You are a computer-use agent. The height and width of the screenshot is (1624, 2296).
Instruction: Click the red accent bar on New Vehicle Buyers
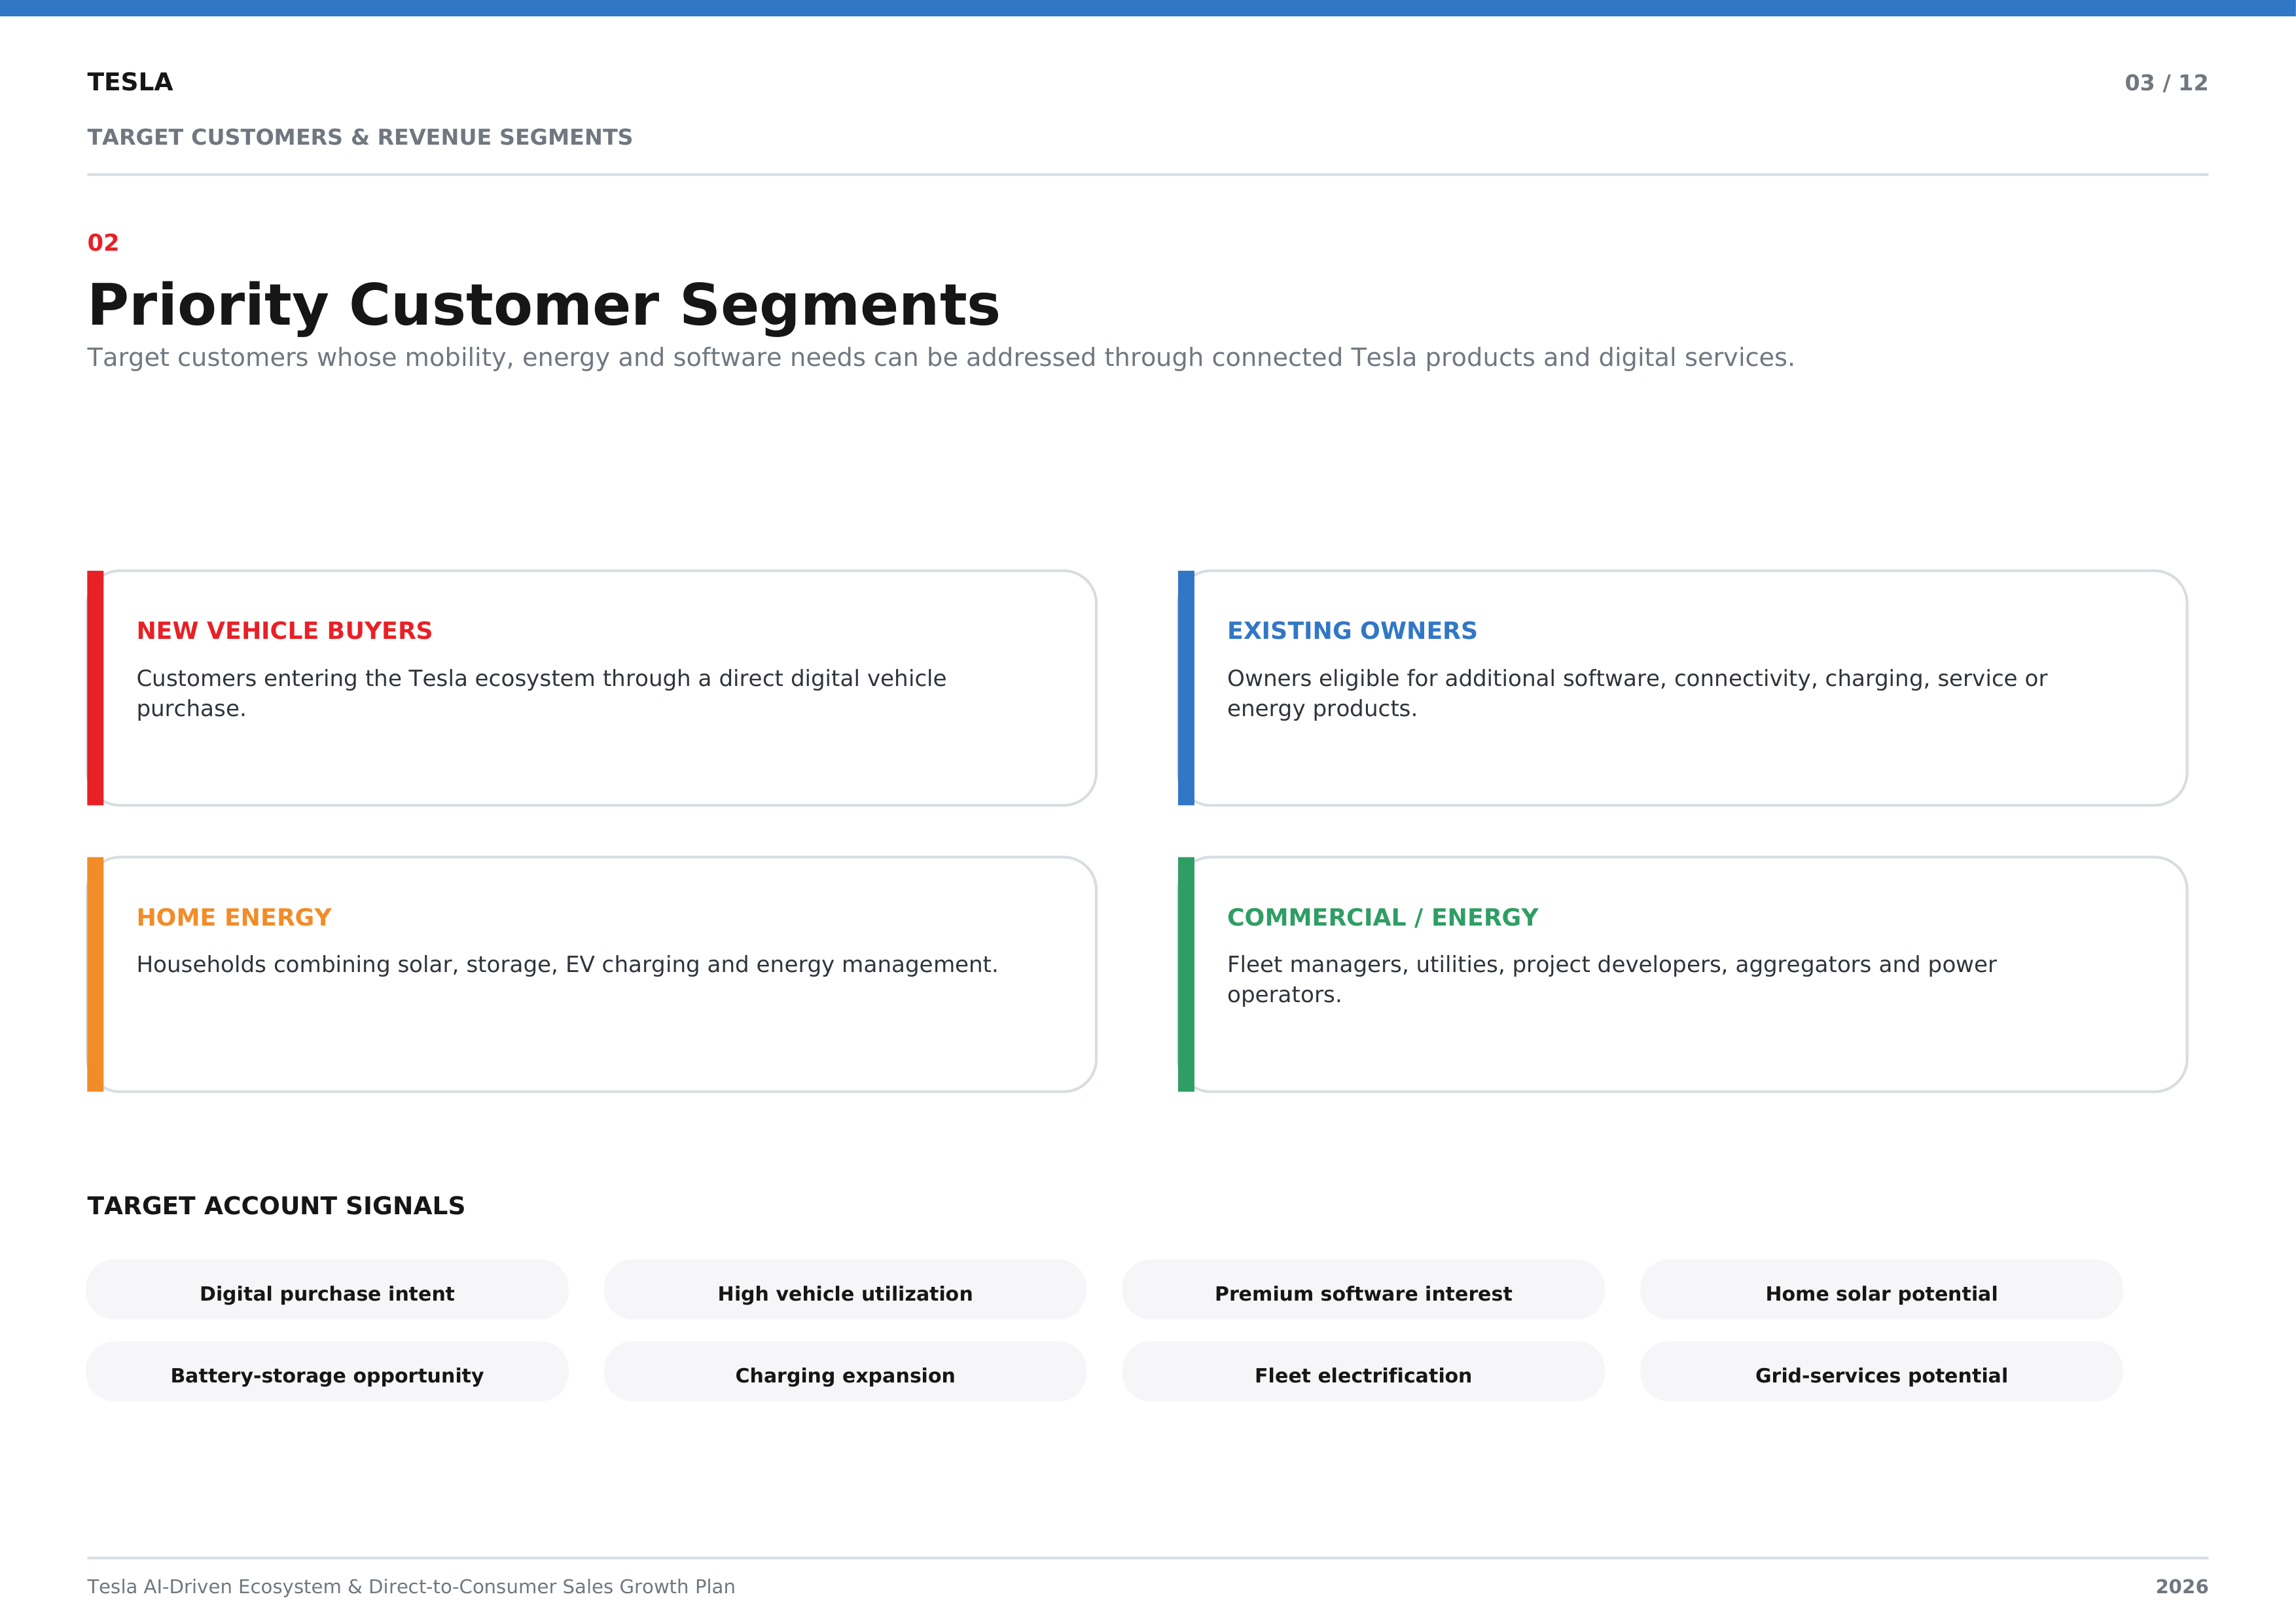coord(95,688)
